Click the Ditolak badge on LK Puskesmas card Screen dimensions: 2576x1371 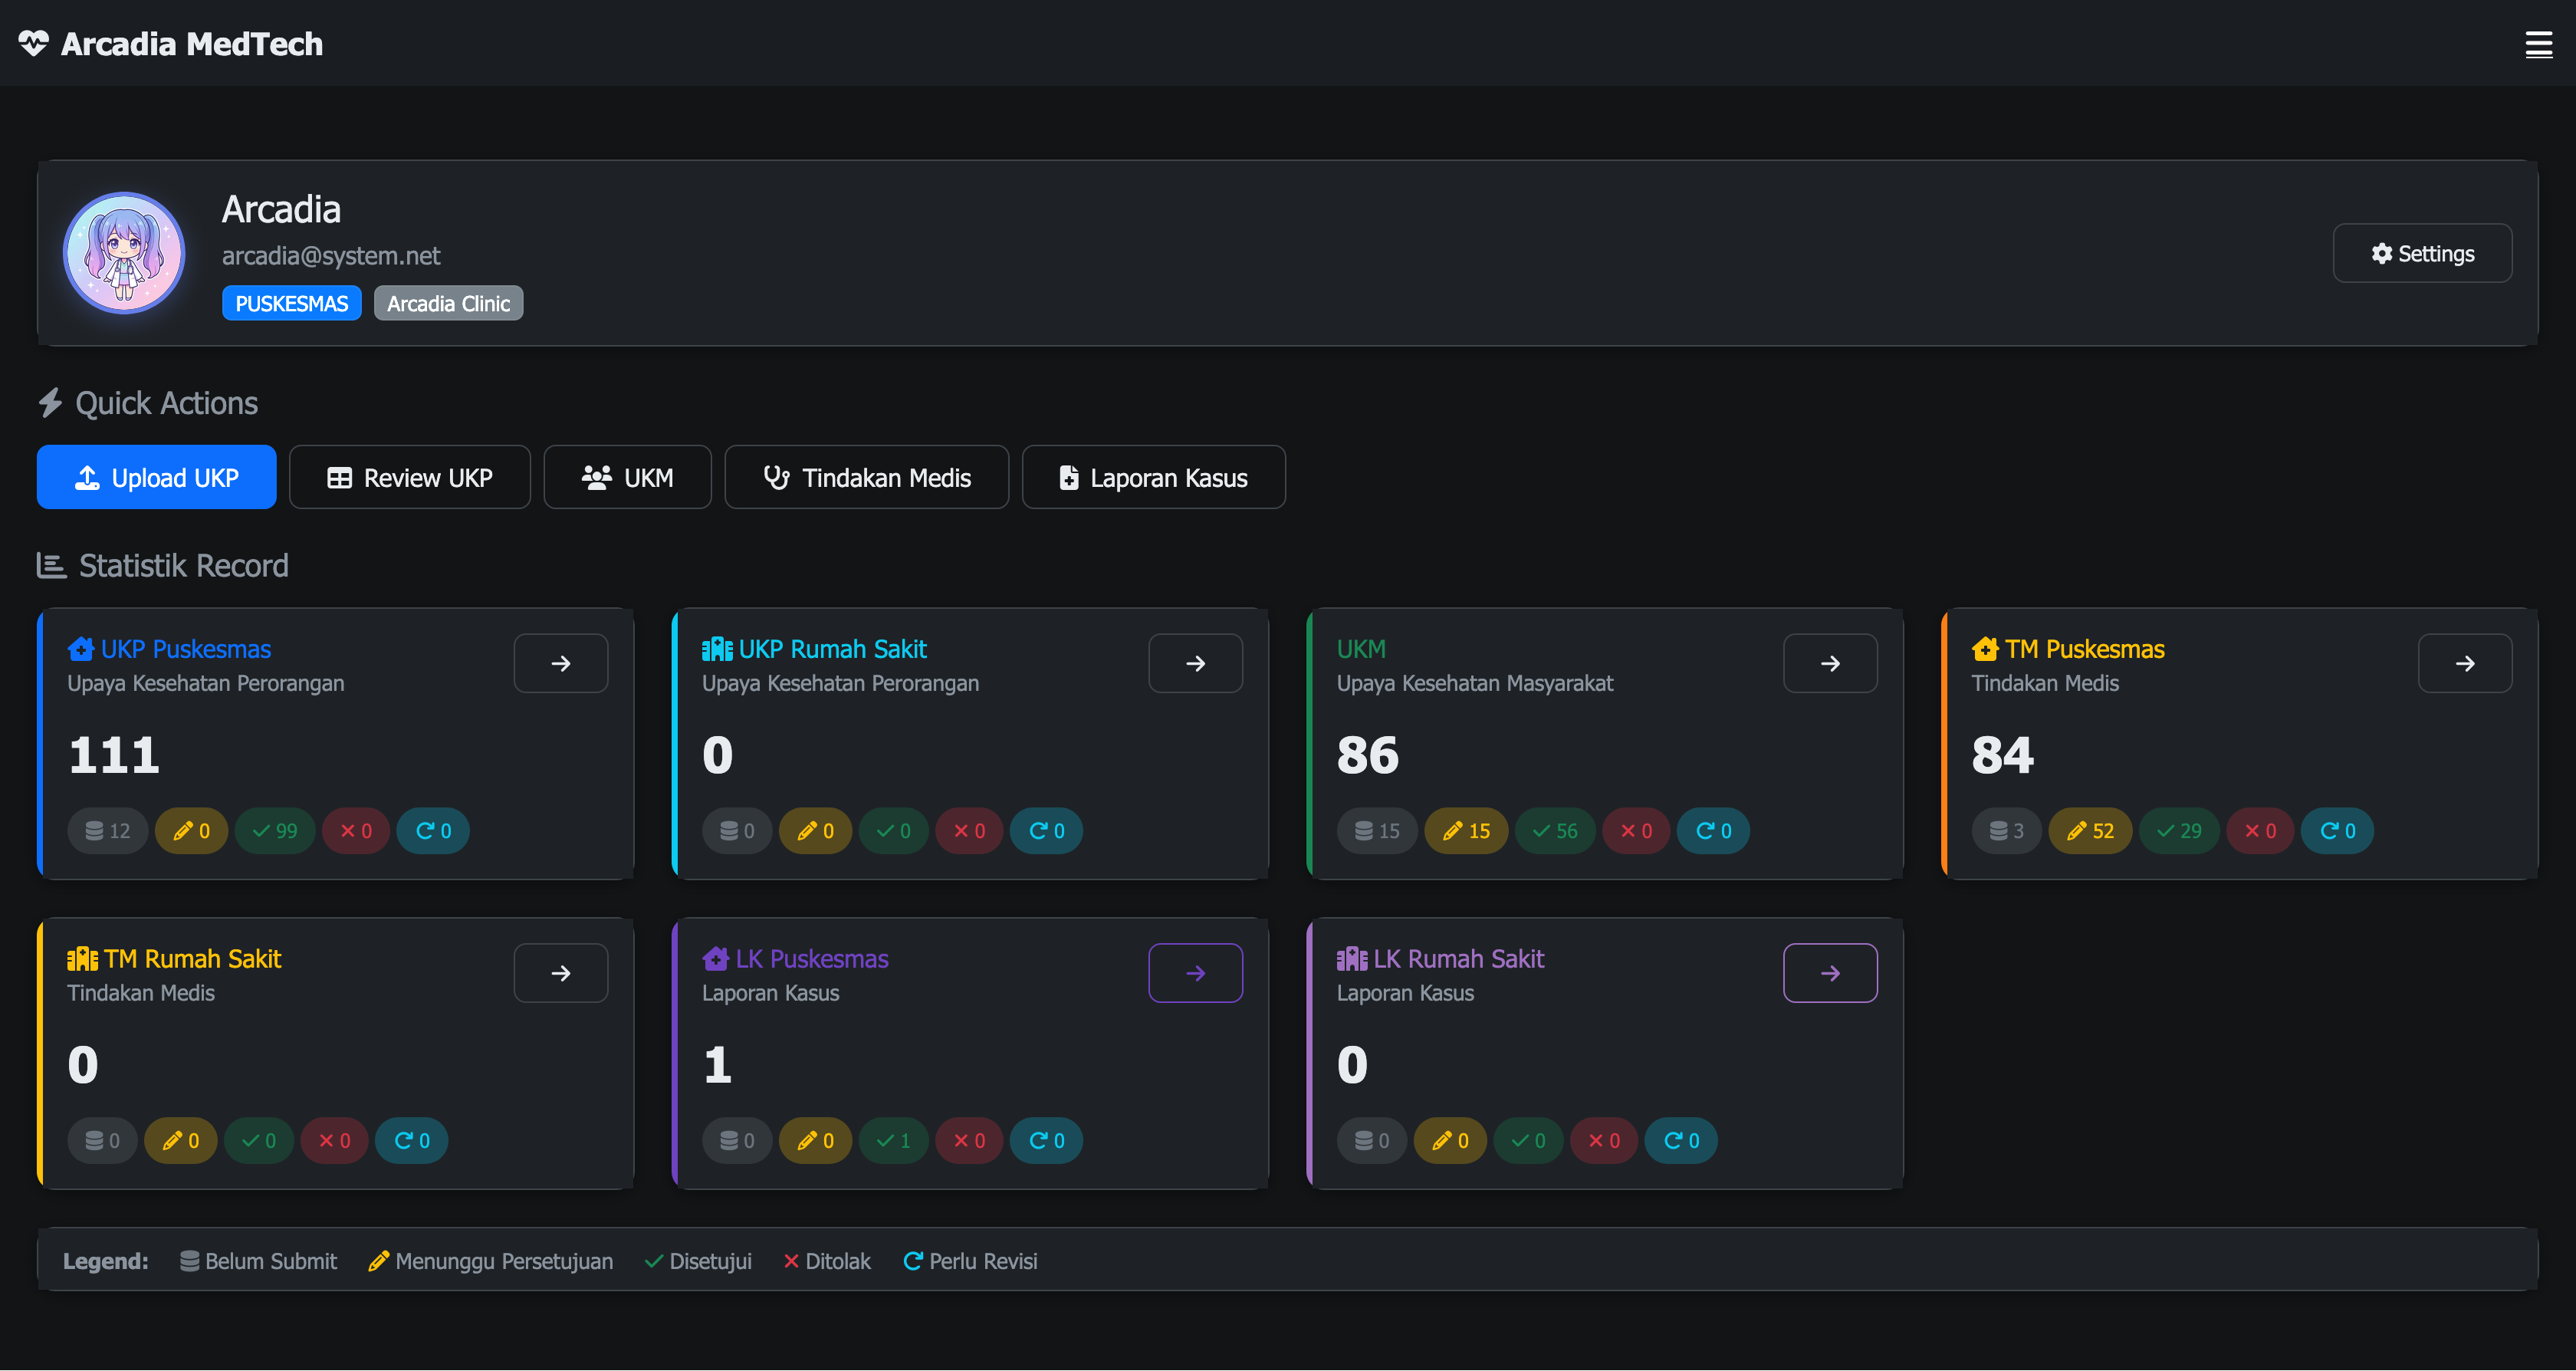[x=968, y=1140]
